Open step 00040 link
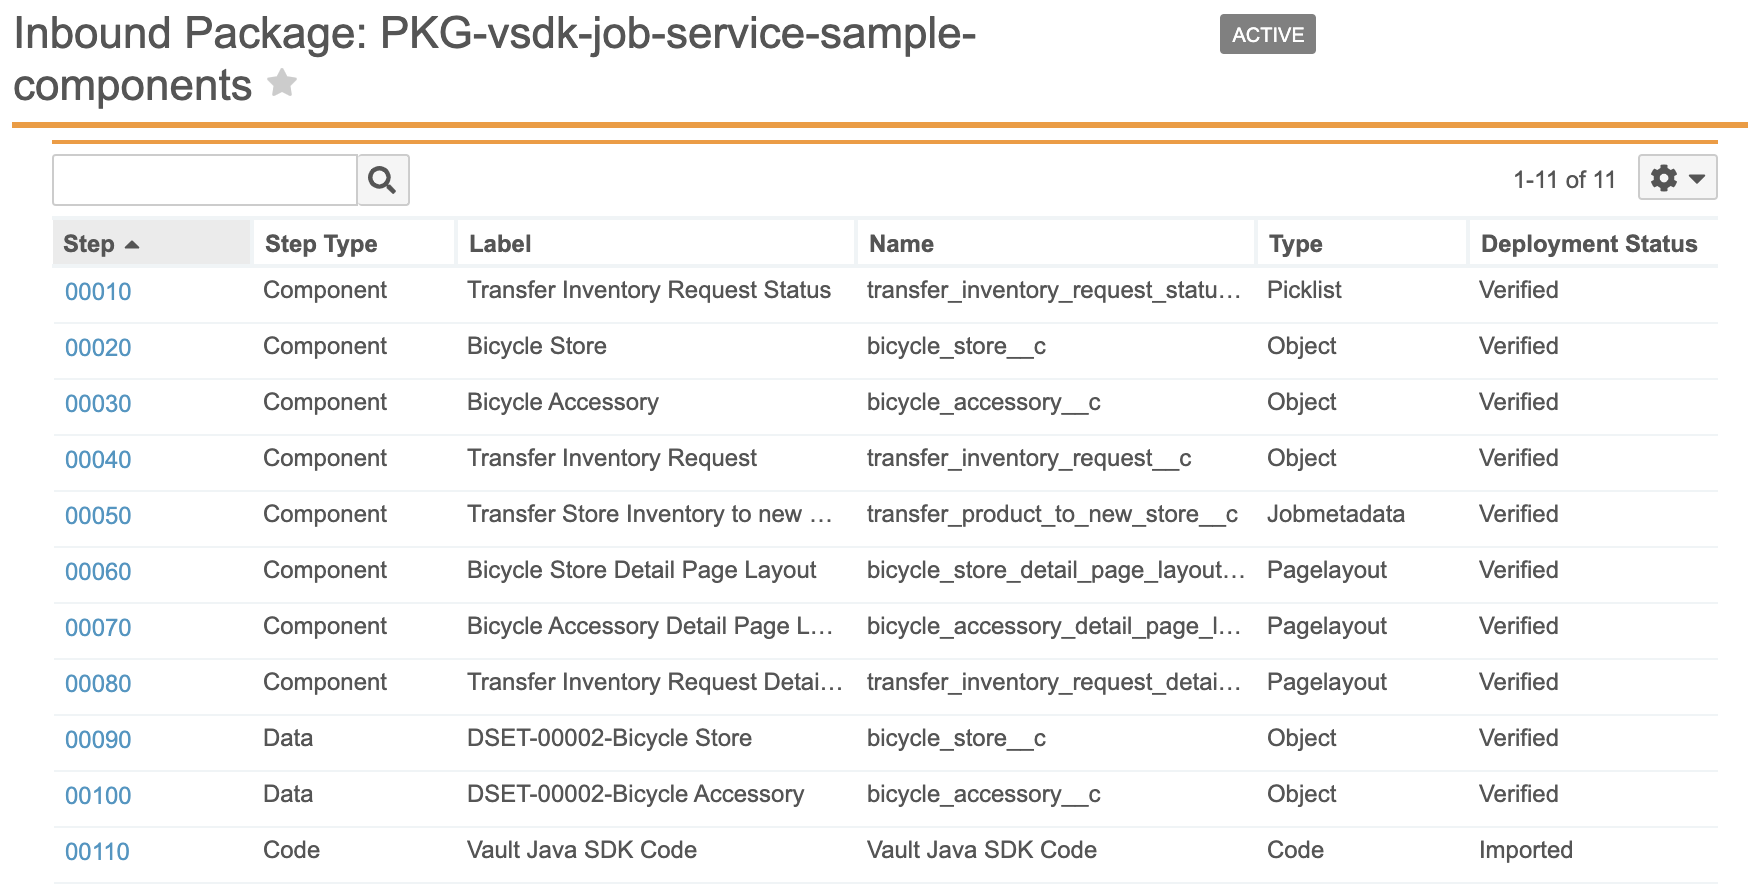The height and width of the screenshot is (894, 1748). coord(98,460)
